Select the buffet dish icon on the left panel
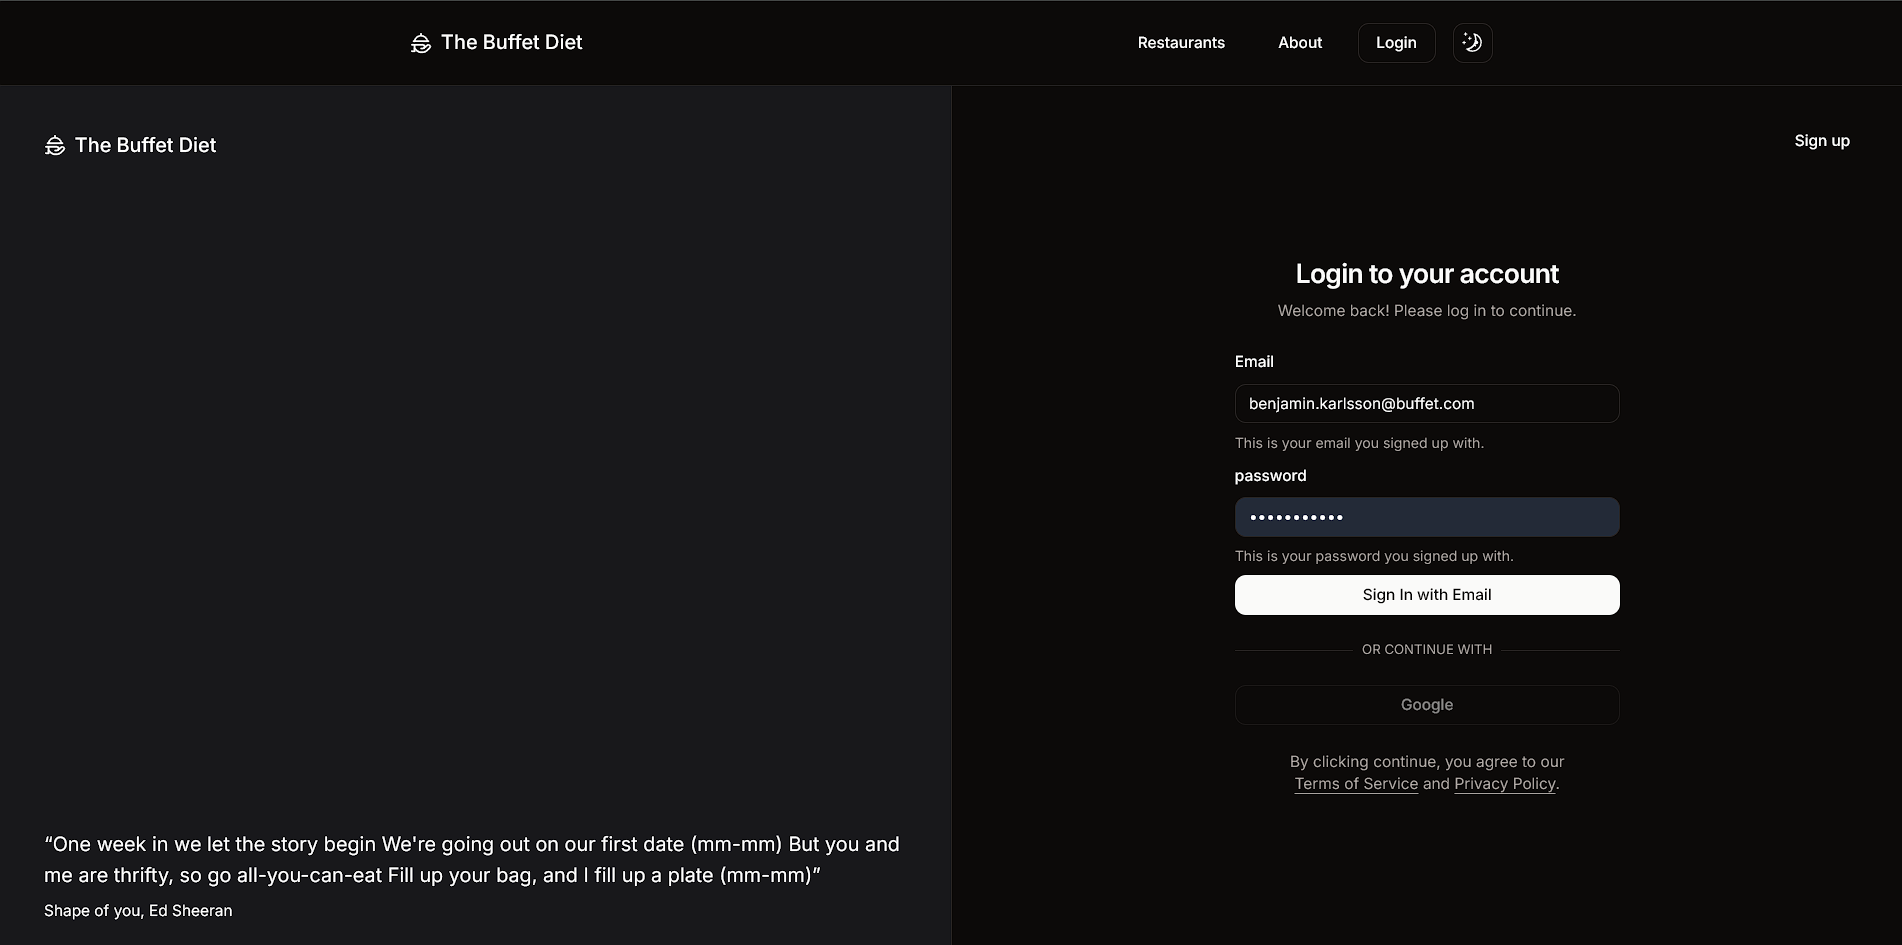The width and height of the screenshot is (1902, 945). [x=55, y=145]
